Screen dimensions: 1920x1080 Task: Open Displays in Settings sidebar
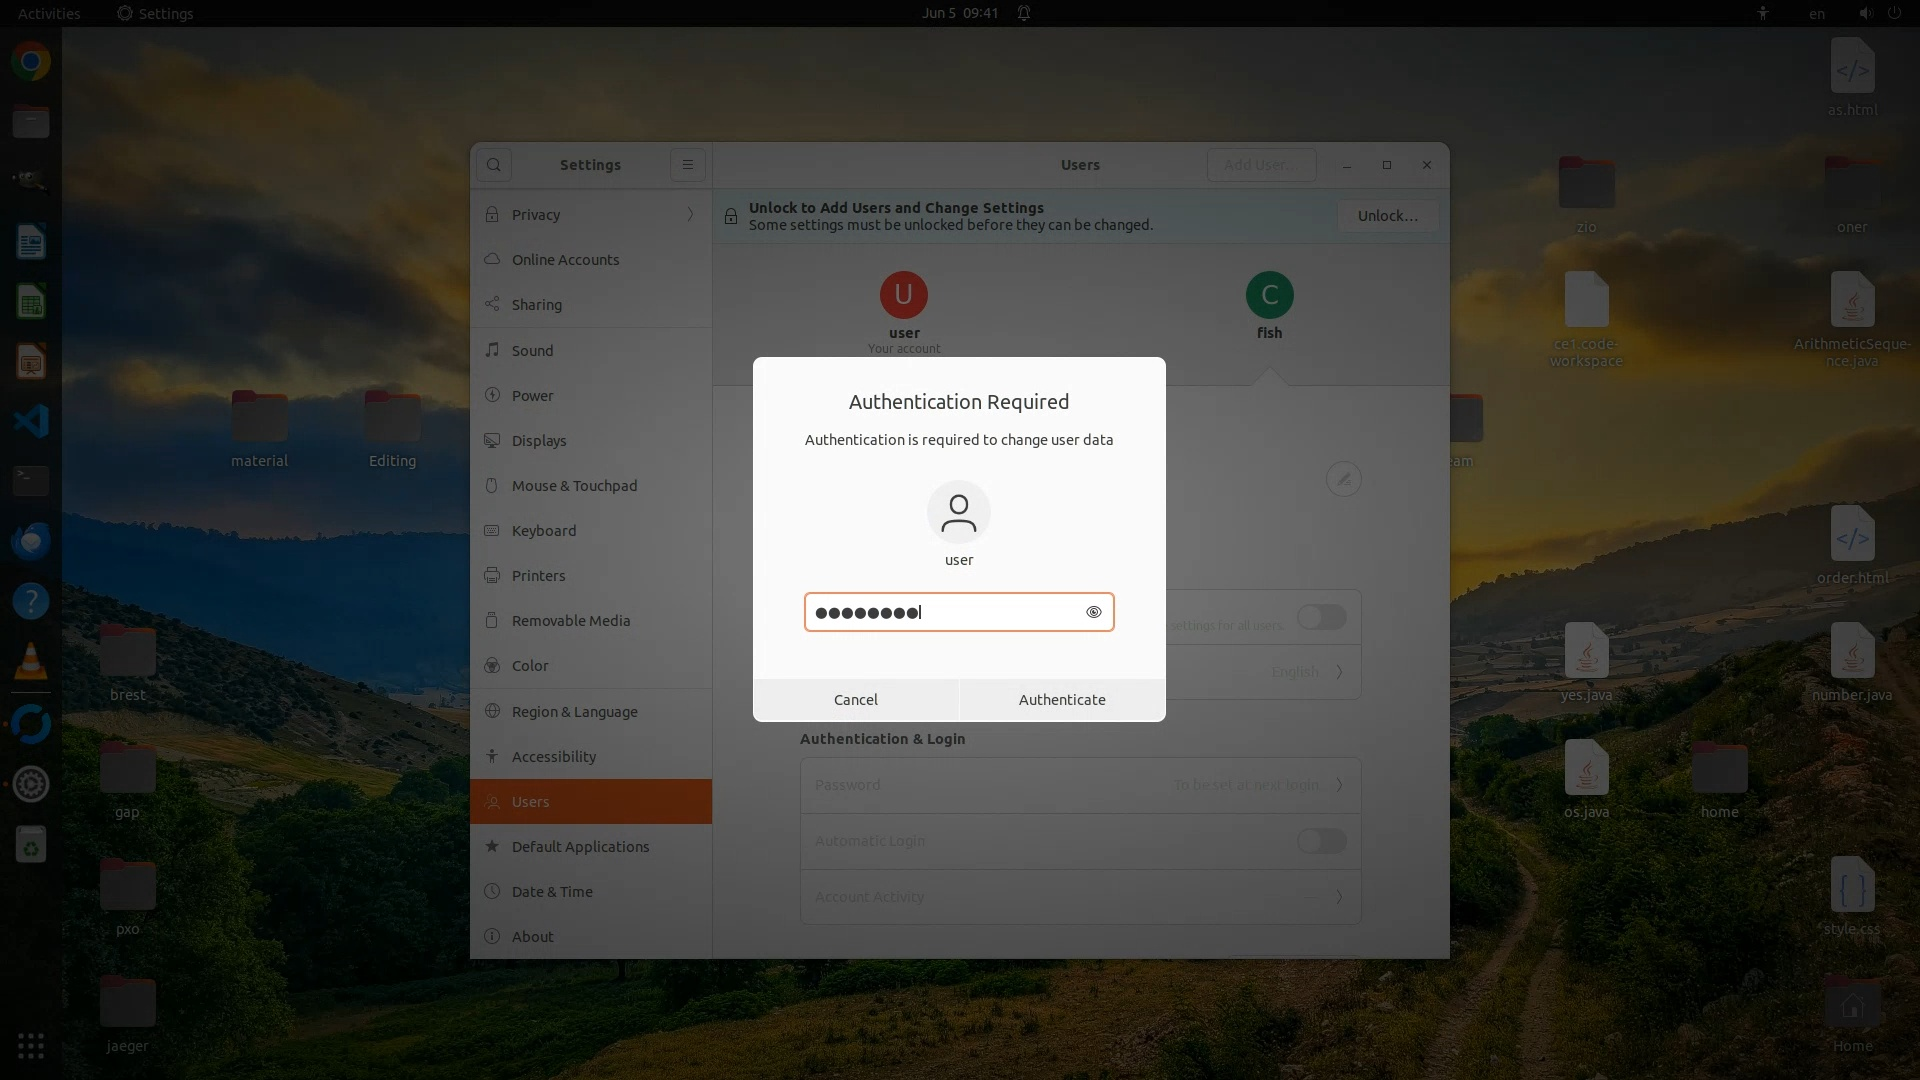539,441
